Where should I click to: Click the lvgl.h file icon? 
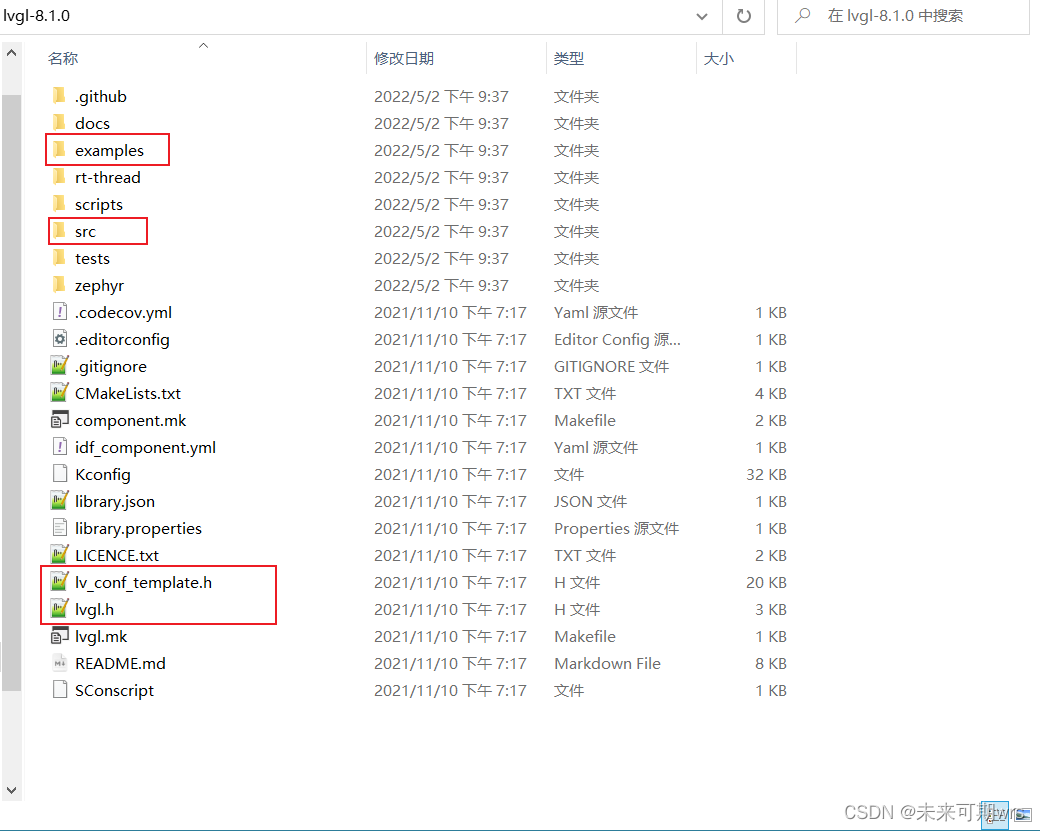point(60,609)
